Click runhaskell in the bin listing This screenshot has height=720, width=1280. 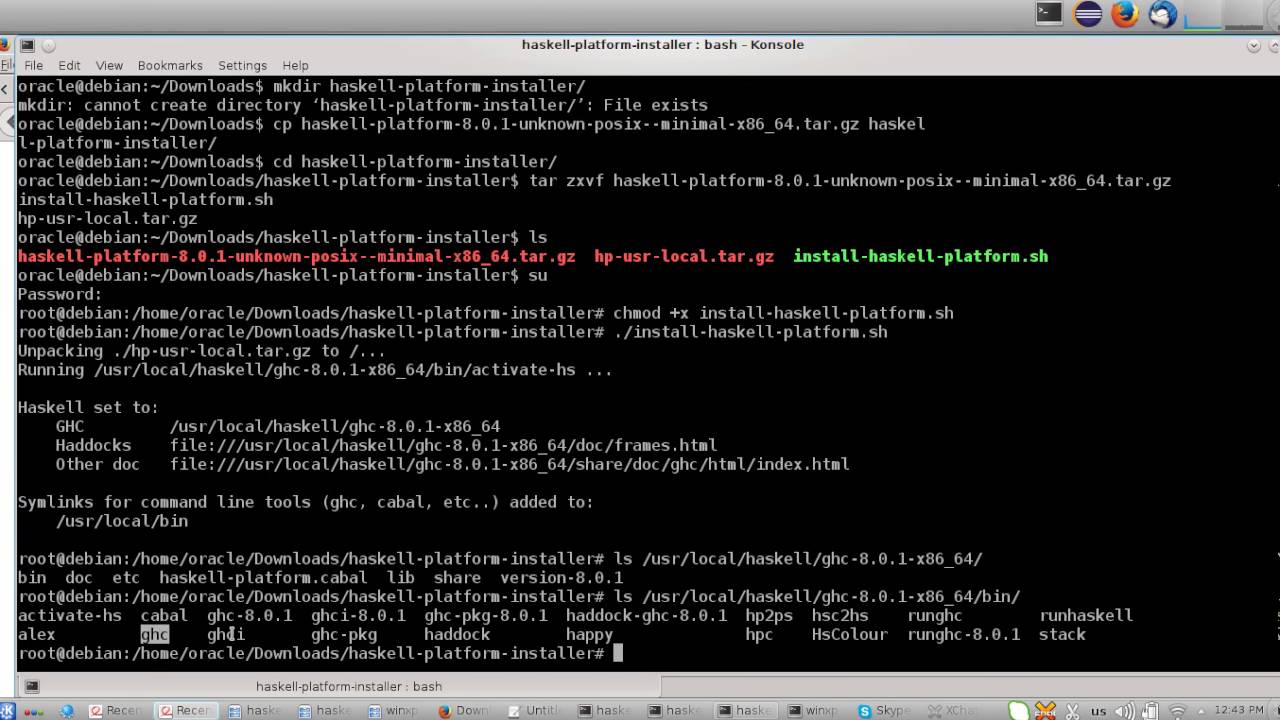1086,615
